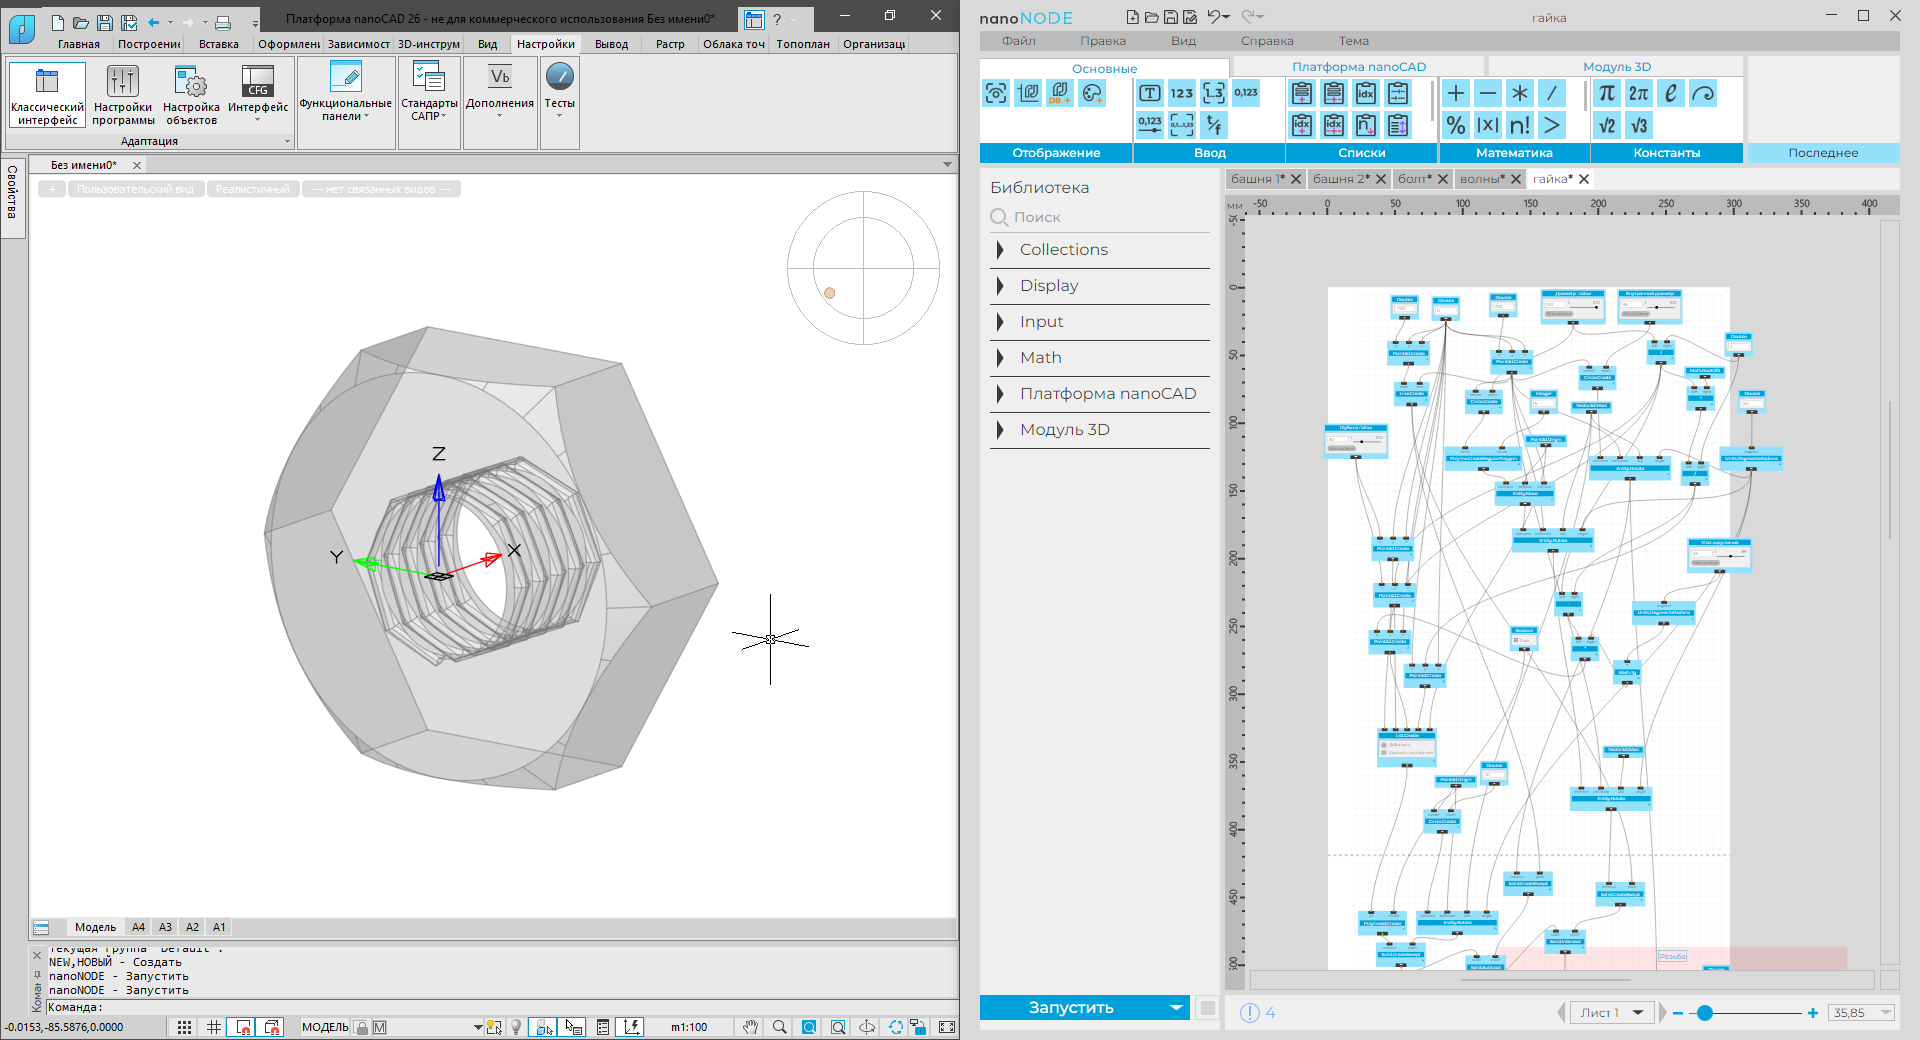The image size is (1920, 1040).
Task: Select the percent modulo operator icon
Action: click(1456, 125)
